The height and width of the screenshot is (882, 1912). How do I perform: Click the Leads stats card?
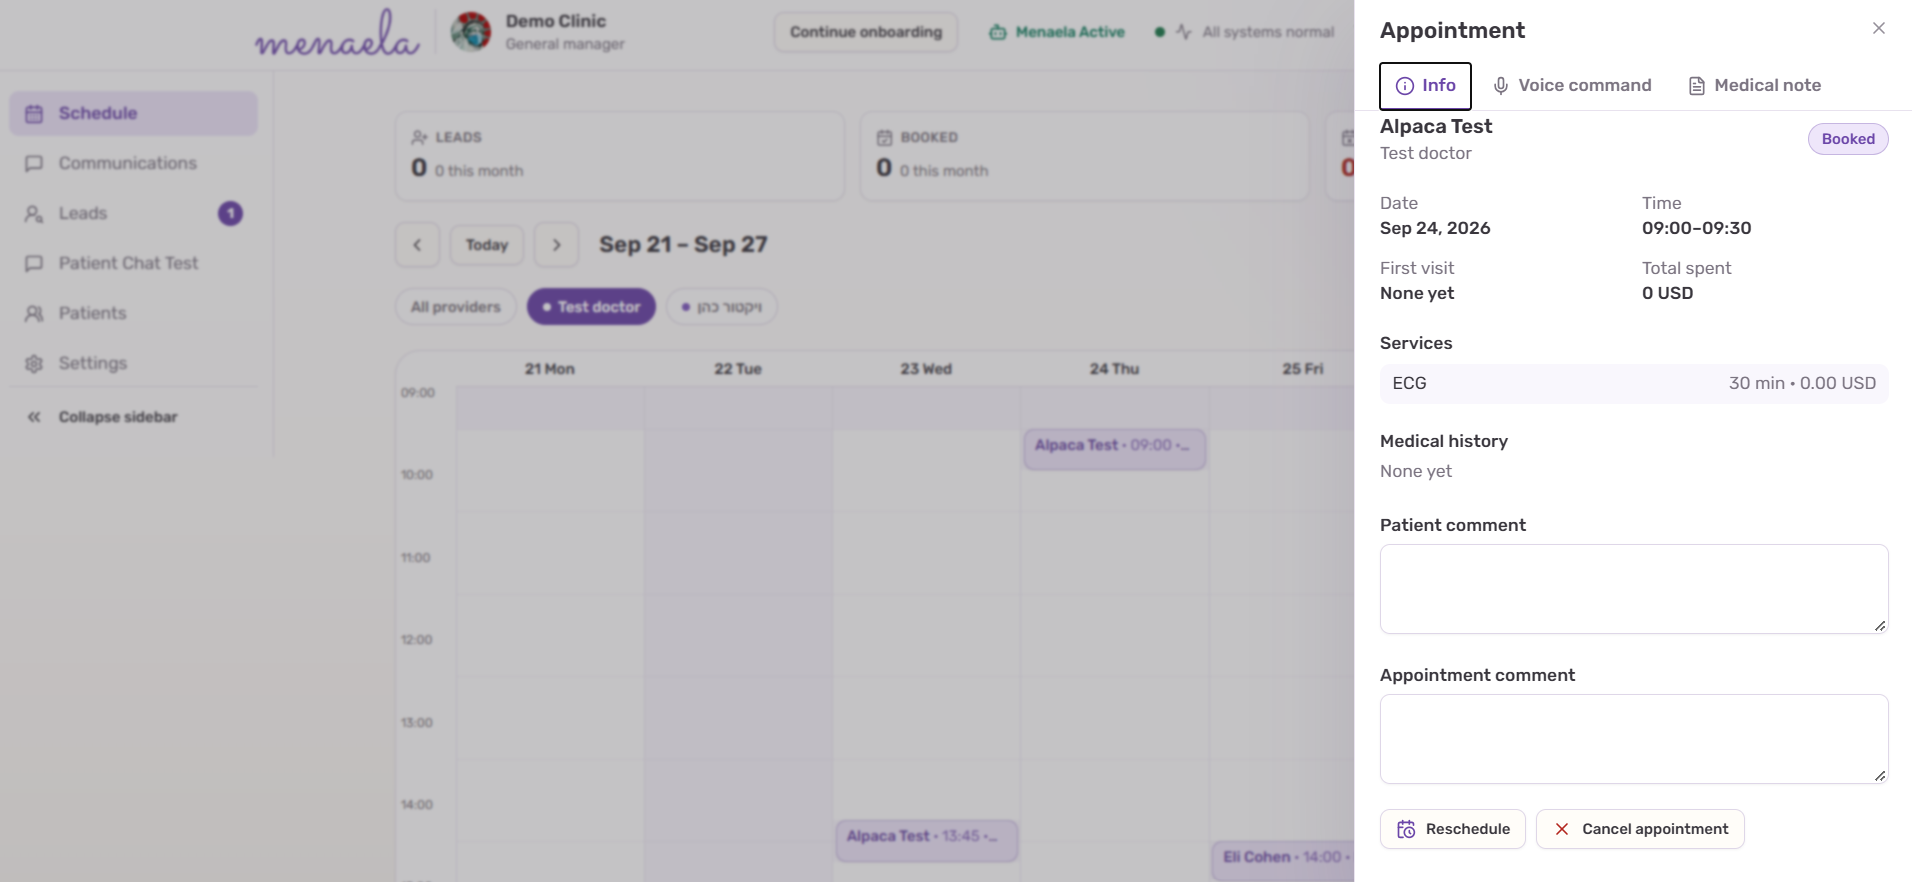[x=620, y=156]
